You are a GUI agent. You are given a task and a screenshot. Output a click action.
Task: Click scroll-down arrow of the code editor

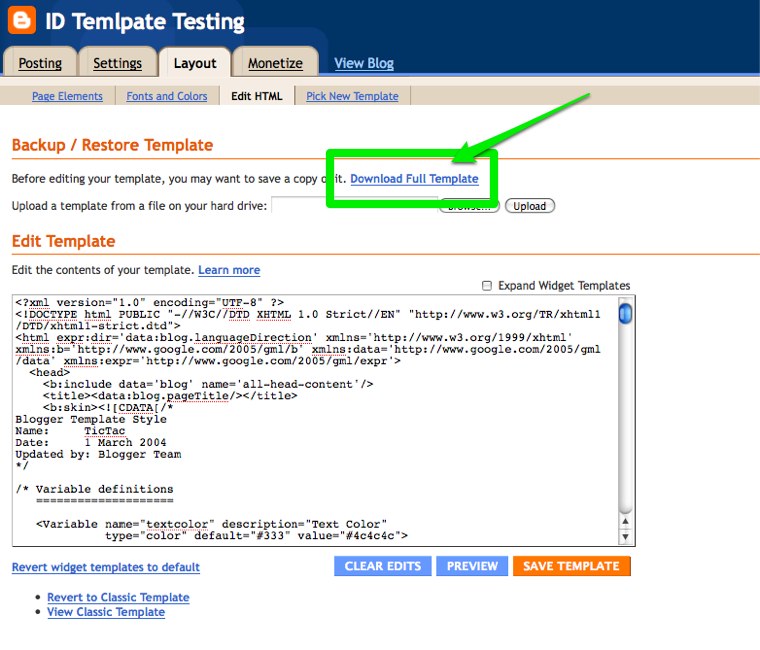point(625,537)
